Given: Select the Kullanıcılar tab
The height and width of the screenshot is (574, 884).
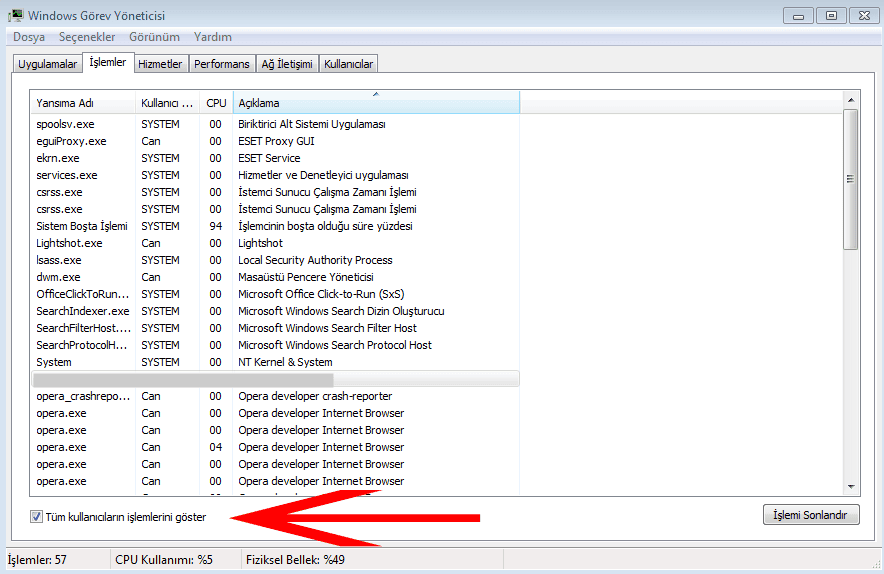Looking at the screenshot, I should pyautogui.click(x=348, y=64).
